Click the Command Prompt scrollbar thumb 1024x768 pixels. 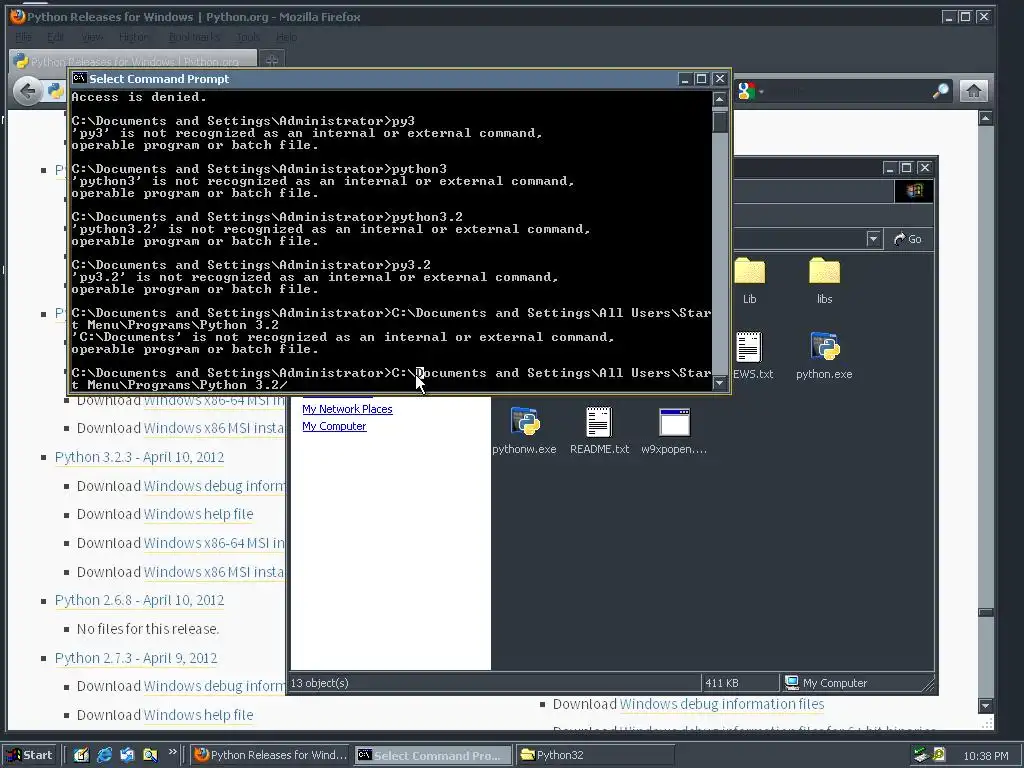click(720, 122)
